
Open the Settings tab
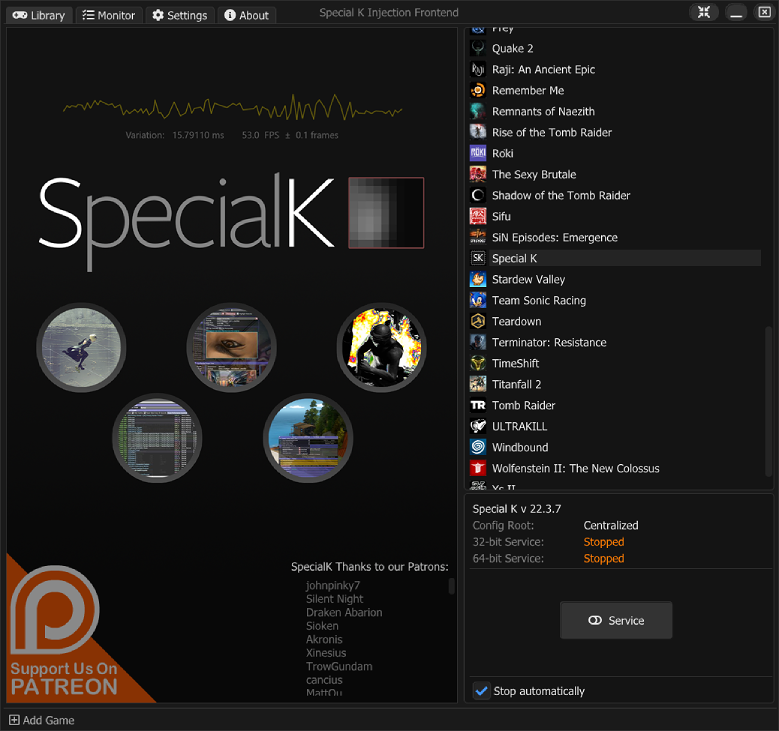[180, 15]
